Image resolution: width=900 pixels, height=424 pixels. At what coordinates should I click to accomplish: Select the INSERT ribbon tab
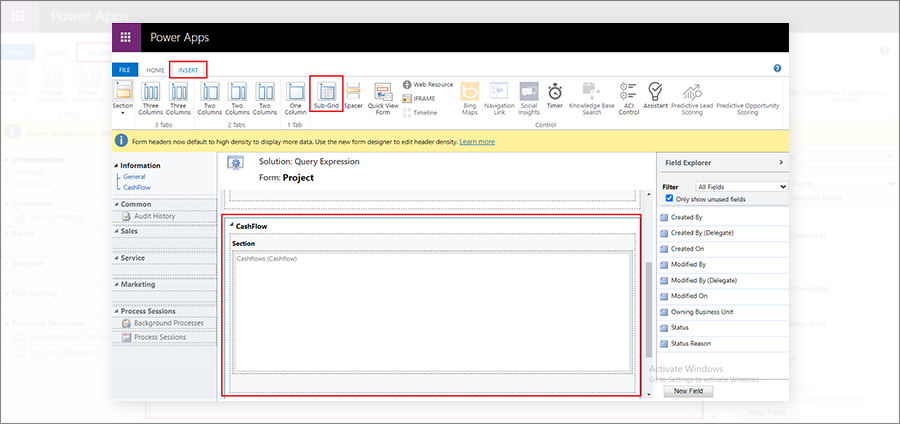click(188, 70)
